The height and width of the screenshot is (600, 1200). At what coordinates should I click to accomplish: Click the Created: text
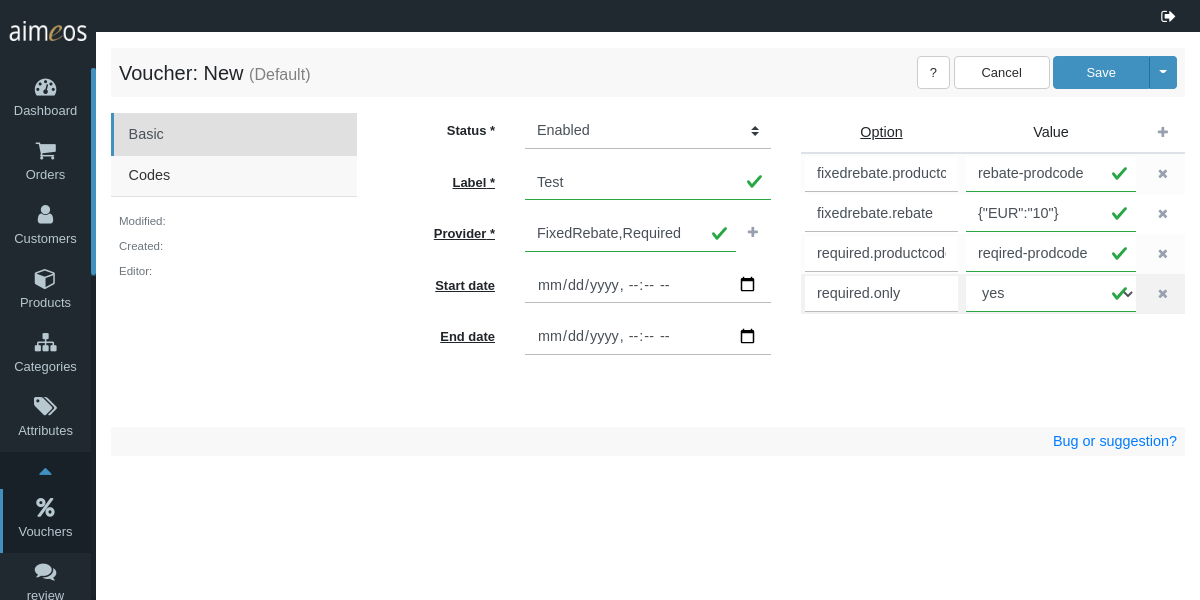click(141, 246)
